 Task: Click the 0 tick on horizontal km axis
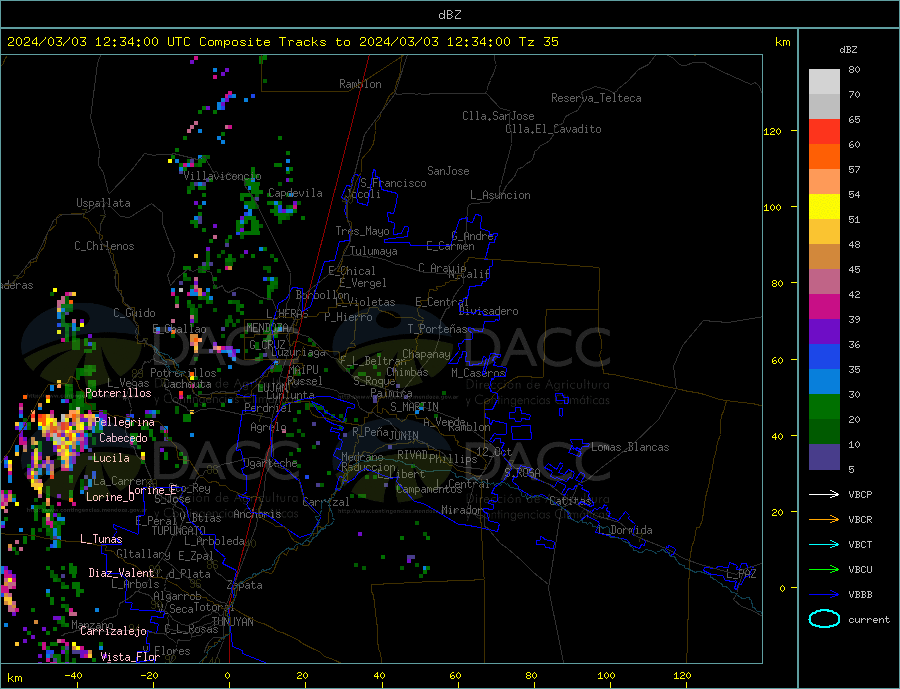[x=227, y=676]
